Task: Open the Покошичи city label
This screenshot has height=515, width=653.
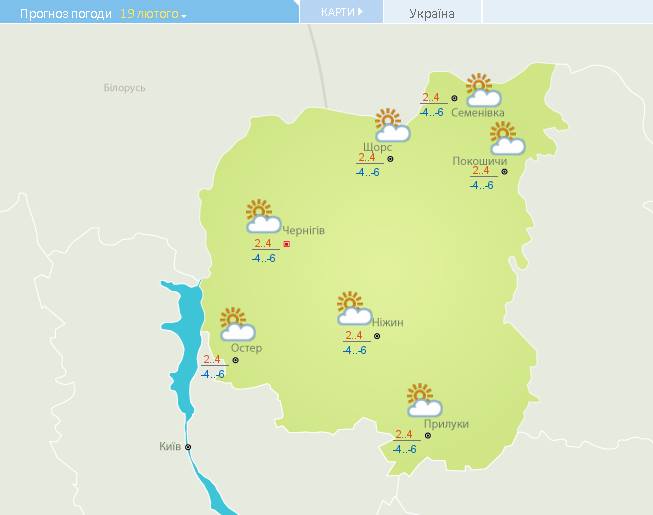Action: (x=480, y=161)
